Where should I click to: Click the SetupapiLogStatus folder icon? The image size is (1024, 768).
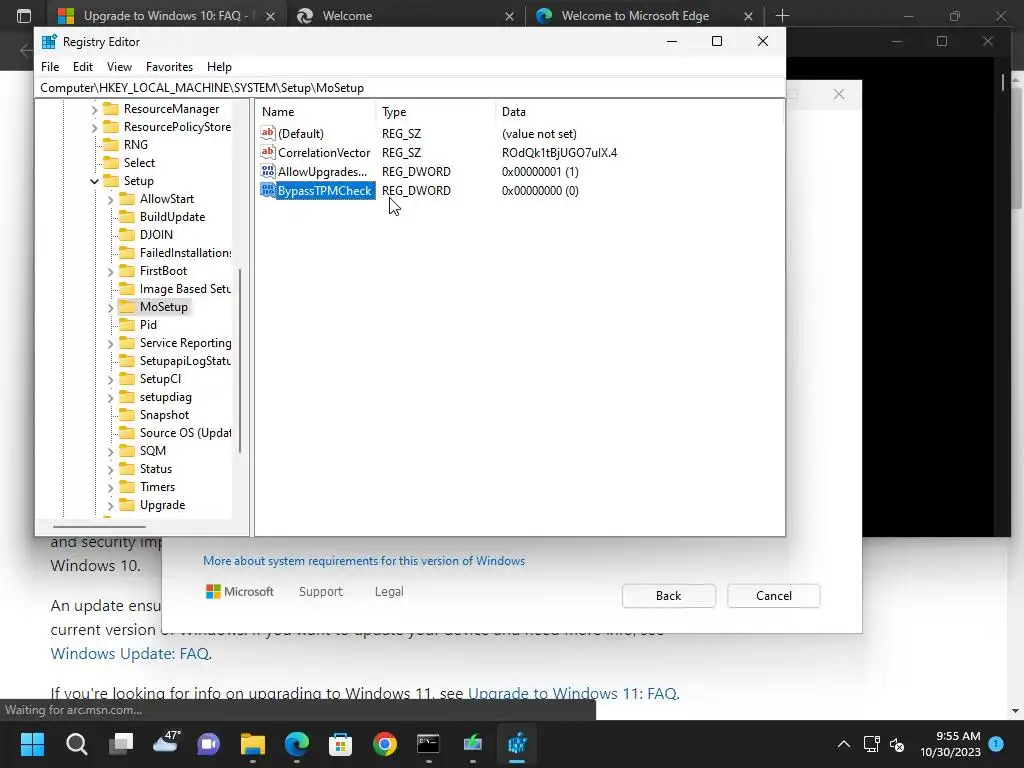(x=127, y=360)
